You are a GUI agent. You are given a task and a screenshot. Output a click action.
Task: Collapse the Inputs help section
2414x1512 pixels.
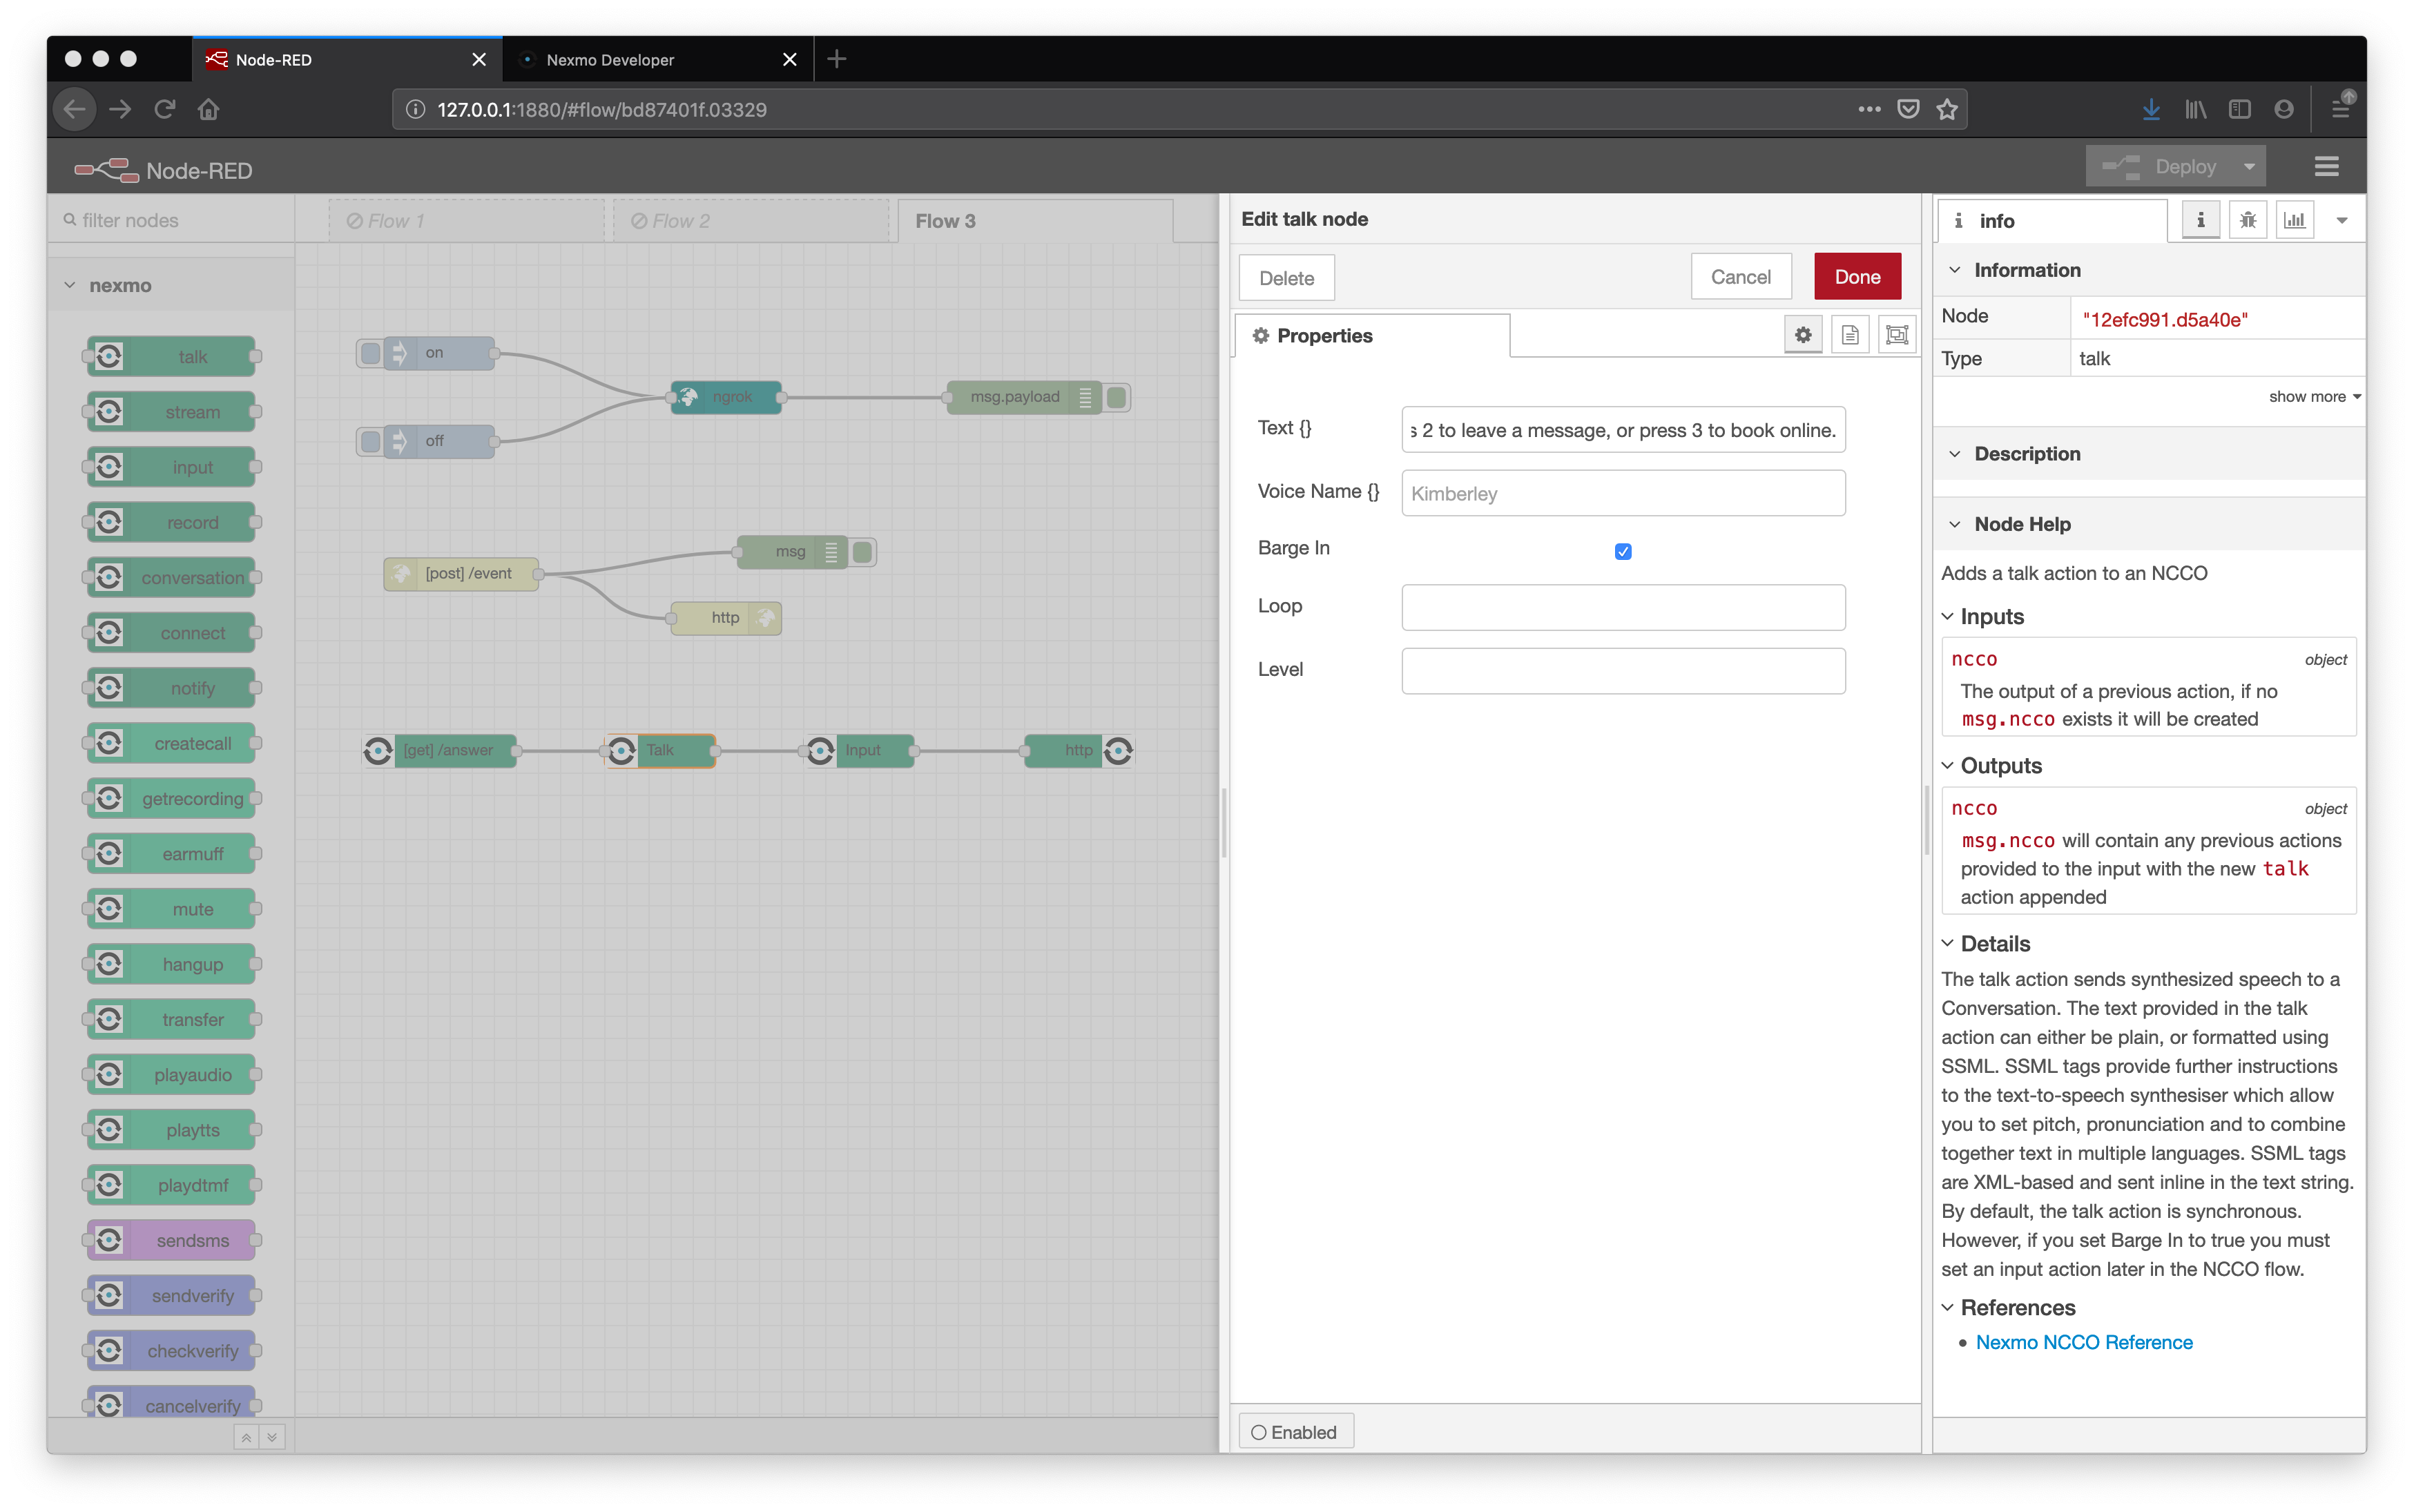pos(1948,616)
